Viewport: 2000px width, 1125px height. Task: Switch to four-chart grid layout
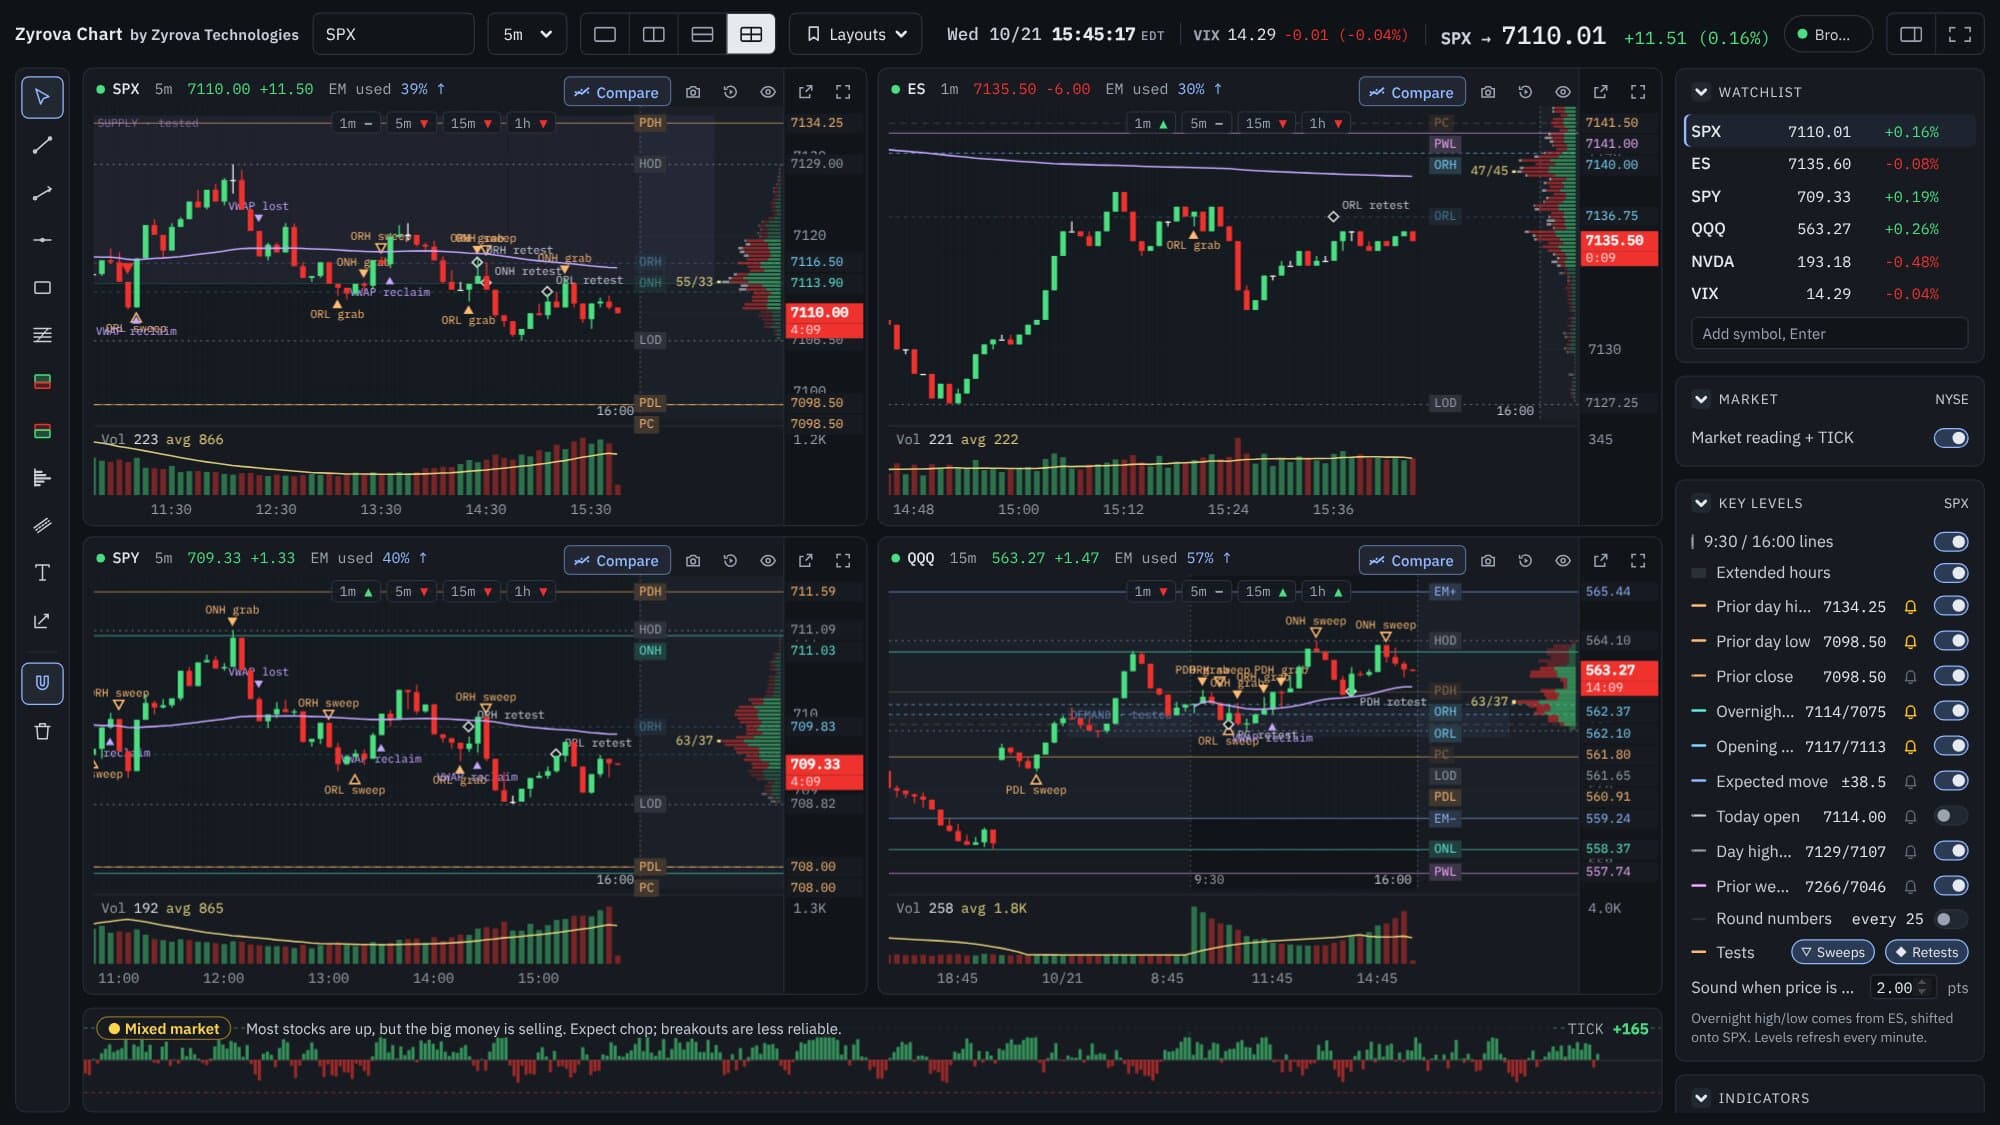[x=751, y=34]
